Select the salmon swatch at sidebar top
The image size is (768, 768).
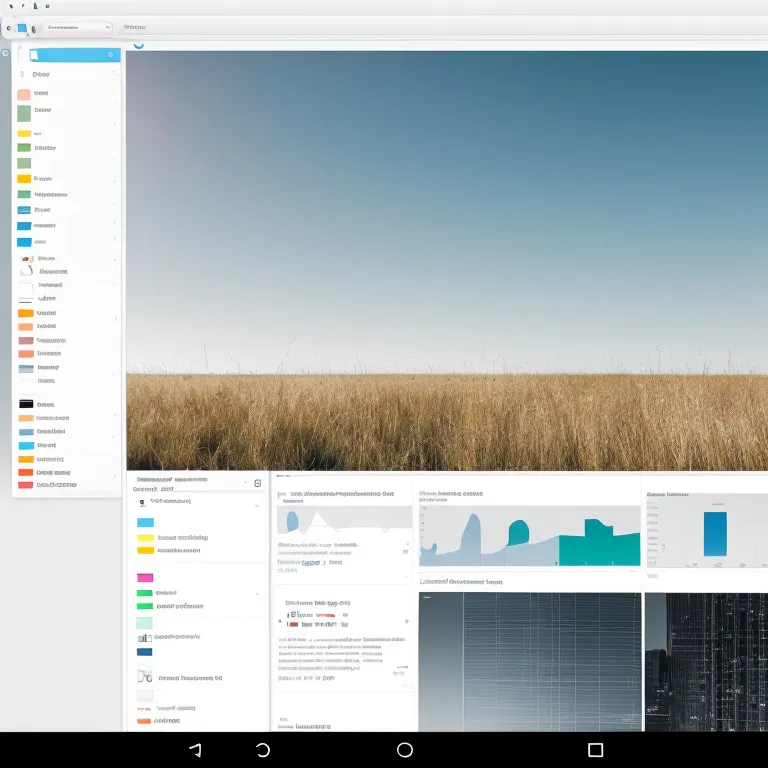24,94
